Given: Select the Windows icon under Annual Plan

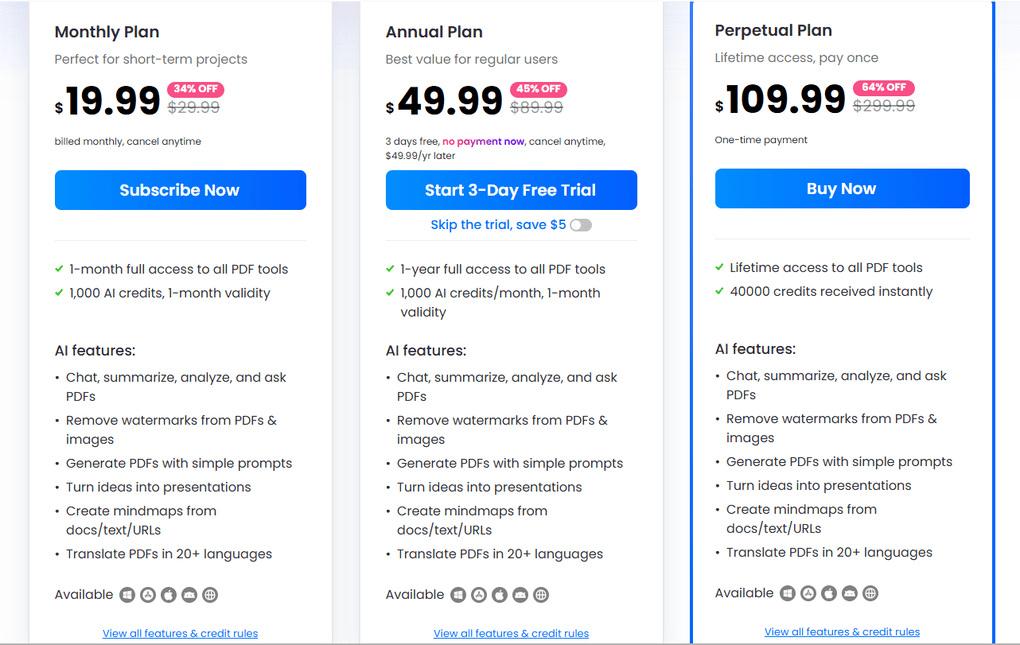Looking at the screenshot, I should pos(458,594).
